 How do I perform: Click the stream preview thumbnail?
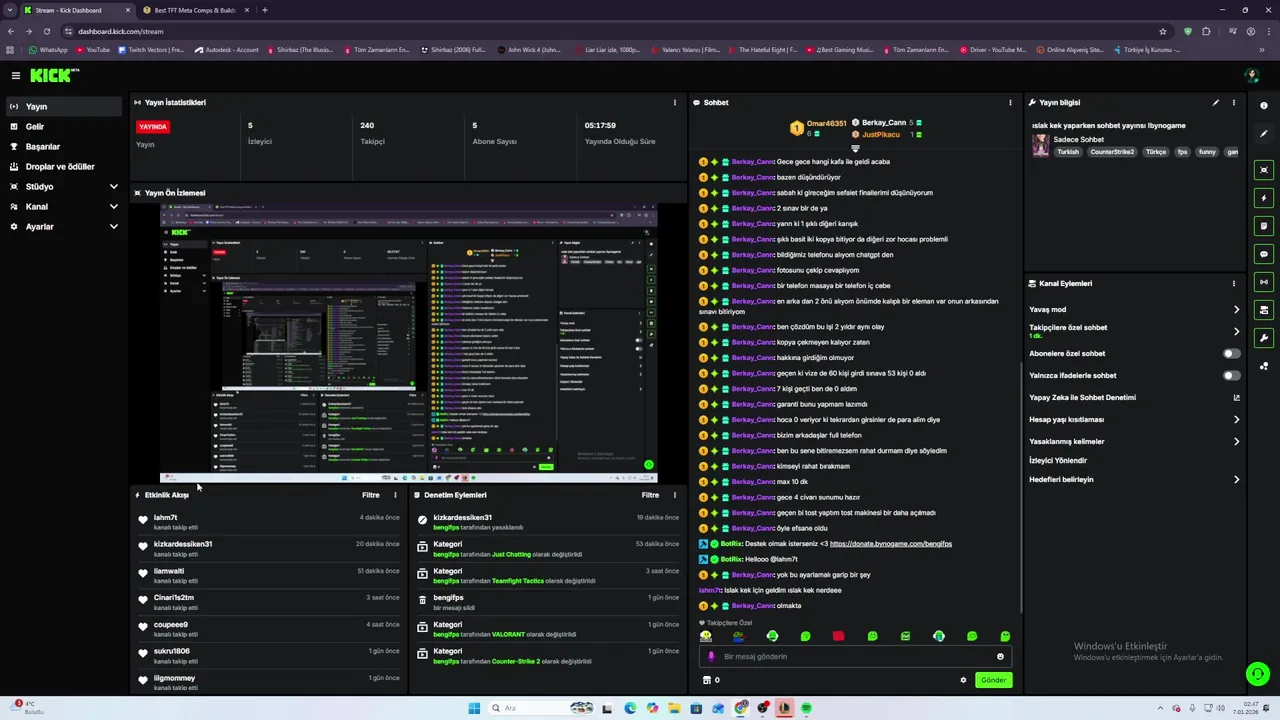pyautogui.click(x=409, y=344)
